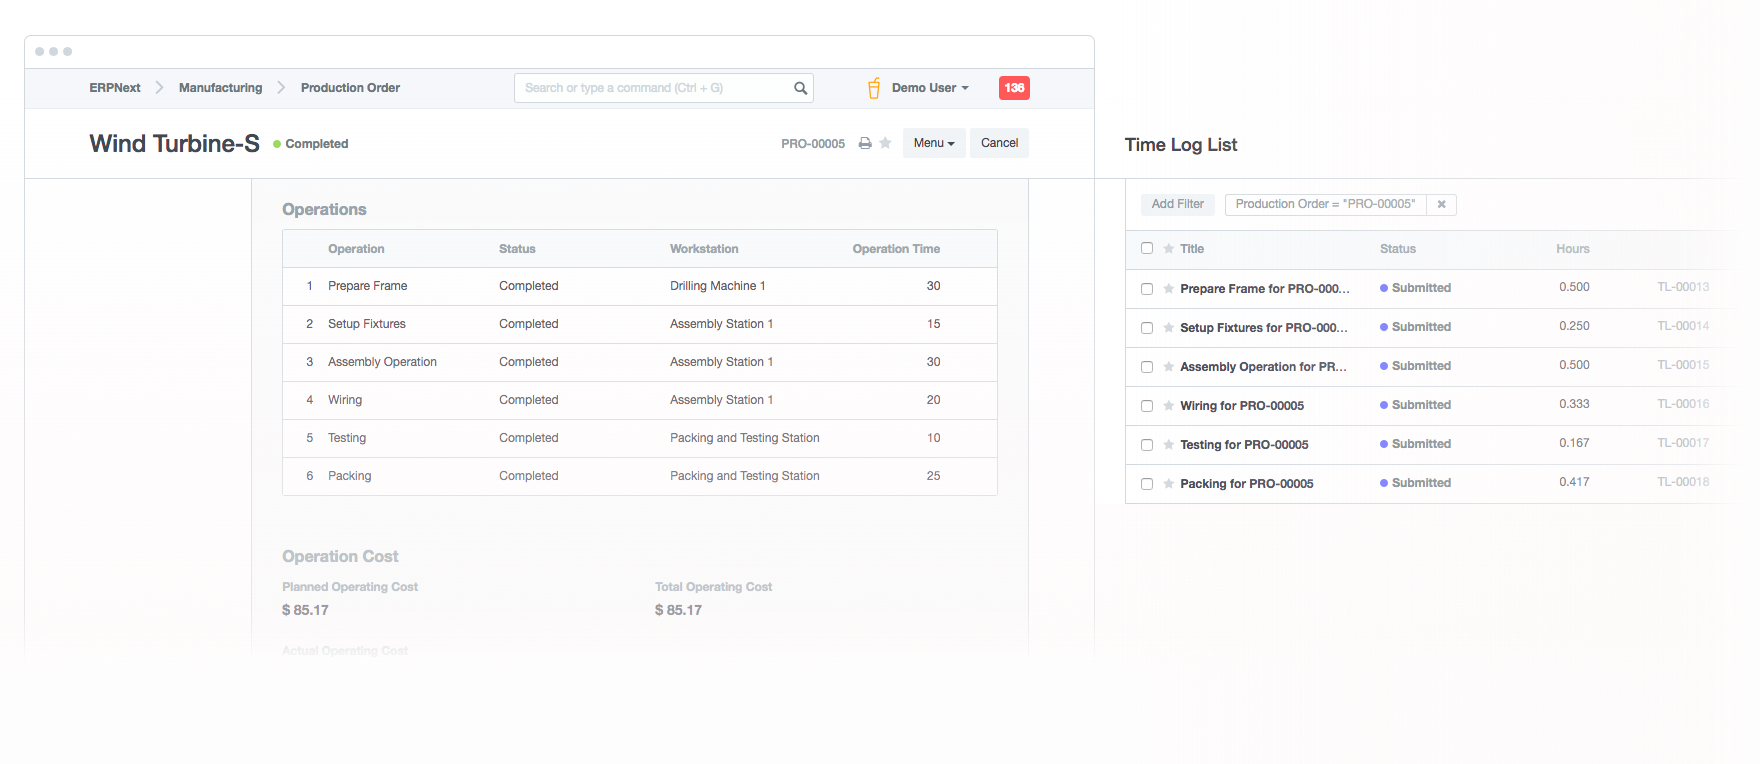Open the Manufacturing breadcrumb
Viewport: 1760px width, 764px height.
click(x=220, y=88)
